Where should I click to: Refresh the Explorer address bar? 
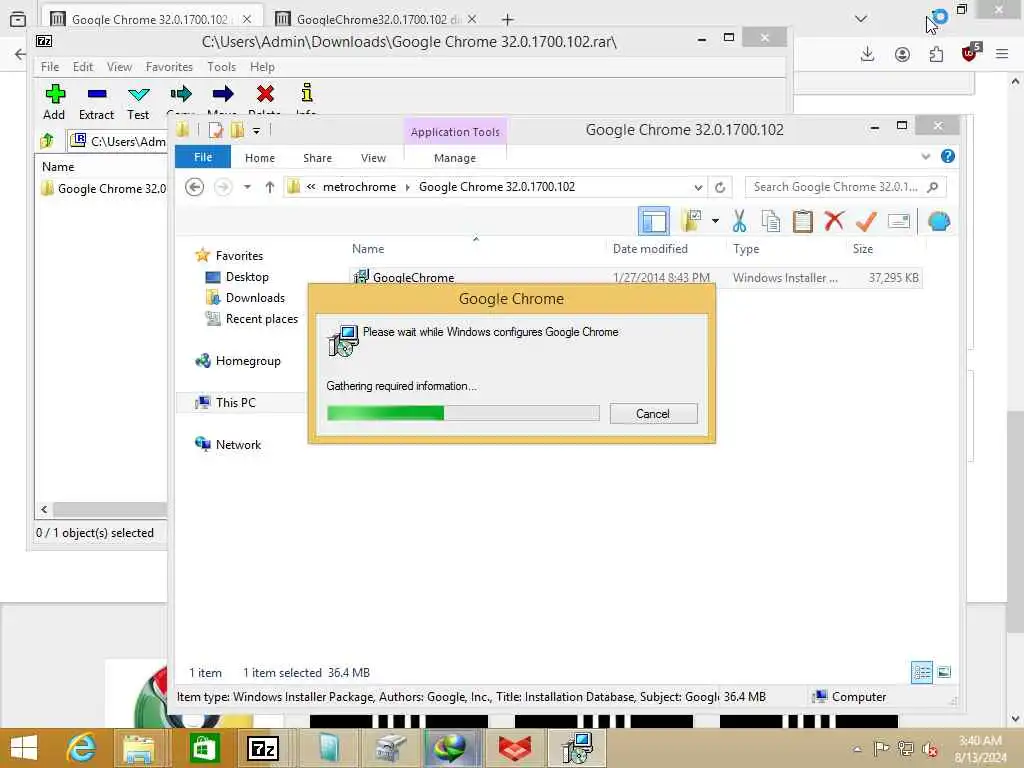pos(720,187)
